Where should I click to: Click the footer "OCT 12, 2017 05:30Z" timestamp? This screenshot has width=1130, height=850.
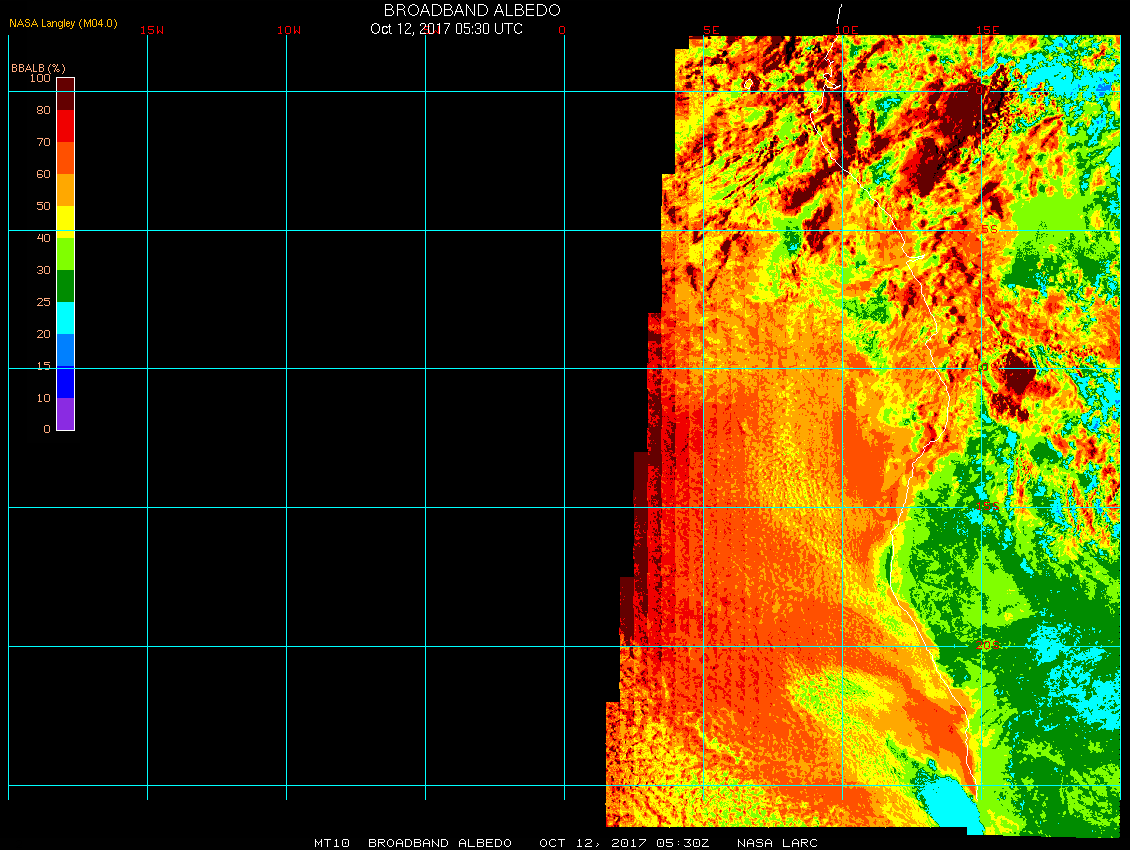click(x=624, y=843)
